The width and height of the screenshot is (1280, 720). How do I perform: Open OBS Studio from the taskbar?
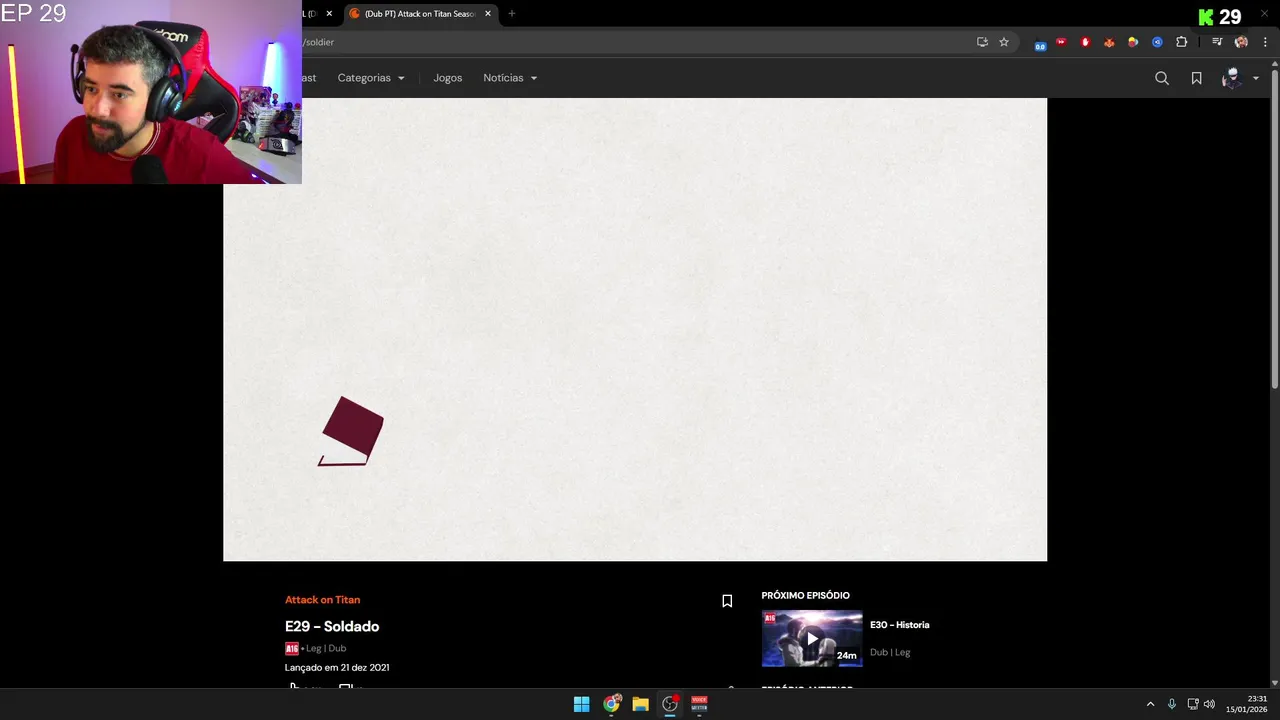[x=670, y=704]
